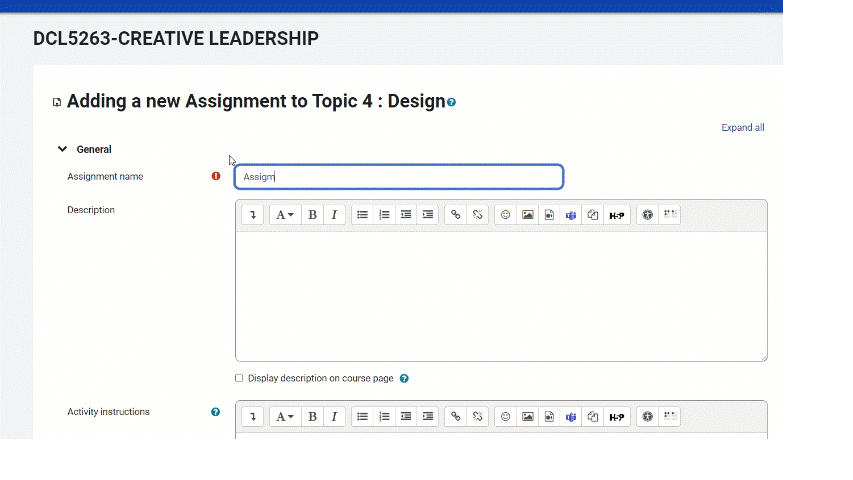Insert H5P content in Description editor
This screenshot has height=480, width=853.
617,215
